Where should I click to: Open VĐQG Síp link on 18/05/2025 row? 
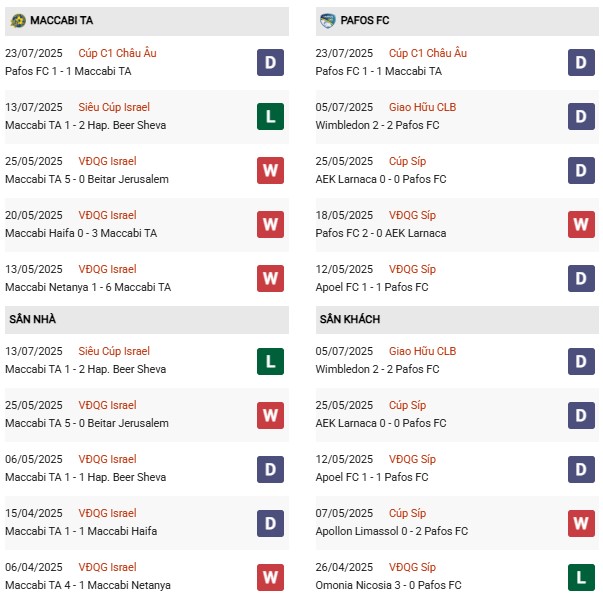412,215
